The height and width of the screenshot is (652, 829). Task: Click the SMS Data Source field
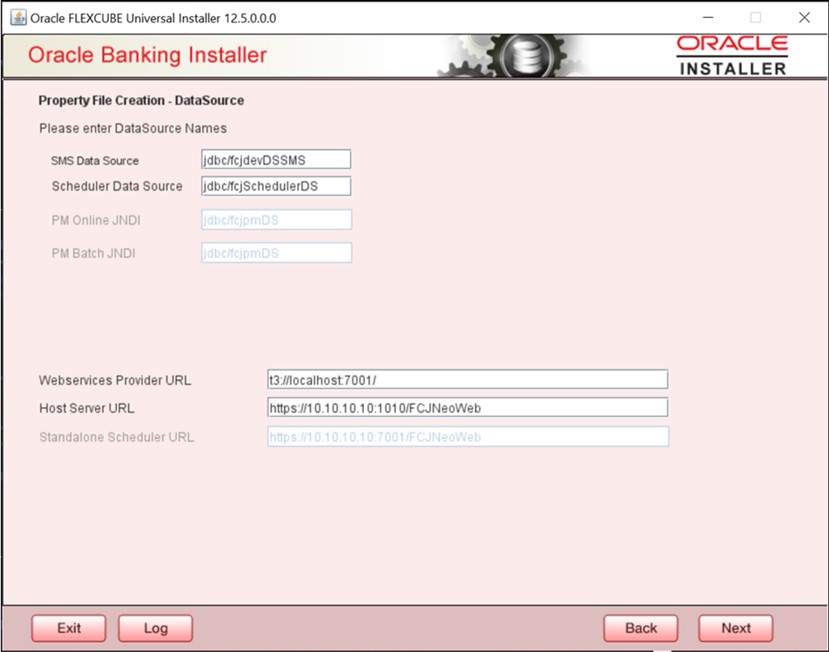pos(276,160)
